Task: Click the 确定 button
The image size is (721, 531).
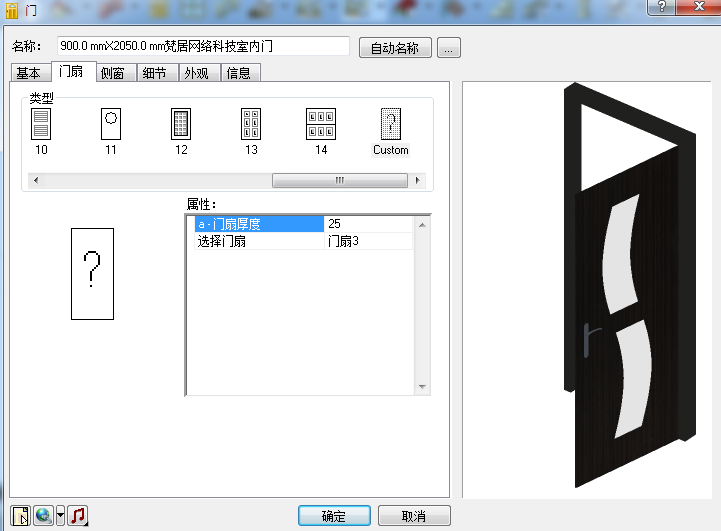Action: (x=334, y=516)
